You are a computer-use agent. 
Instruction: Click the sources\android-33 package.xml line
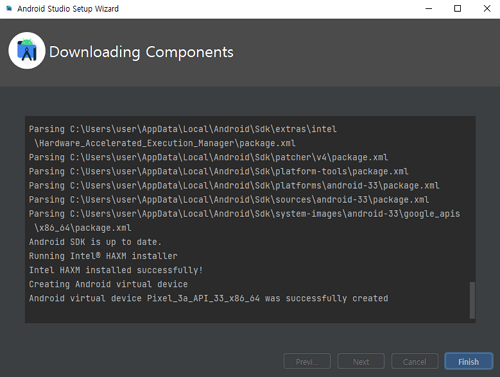point(229,199)
